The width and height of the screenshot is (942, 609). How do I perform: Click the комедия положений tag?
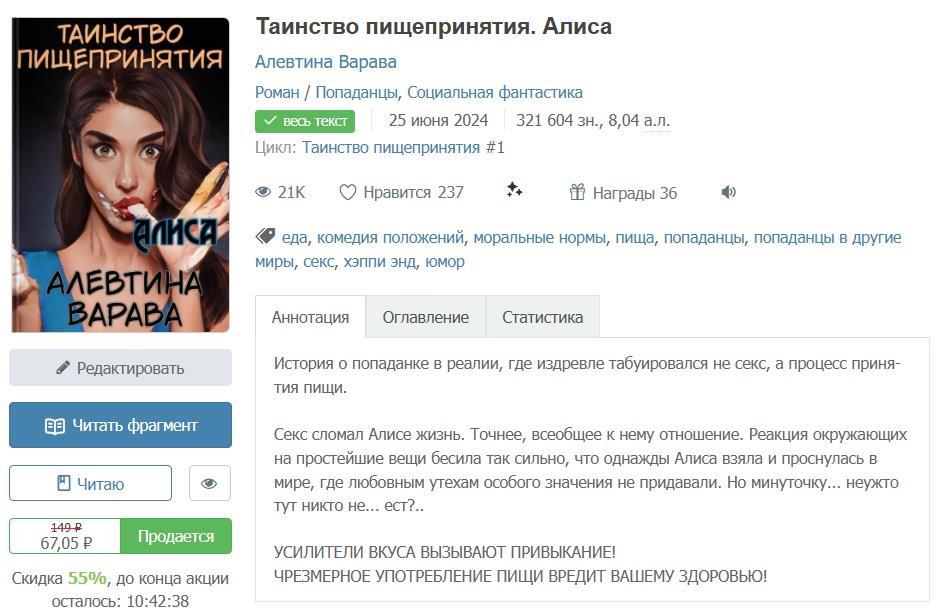390,238
